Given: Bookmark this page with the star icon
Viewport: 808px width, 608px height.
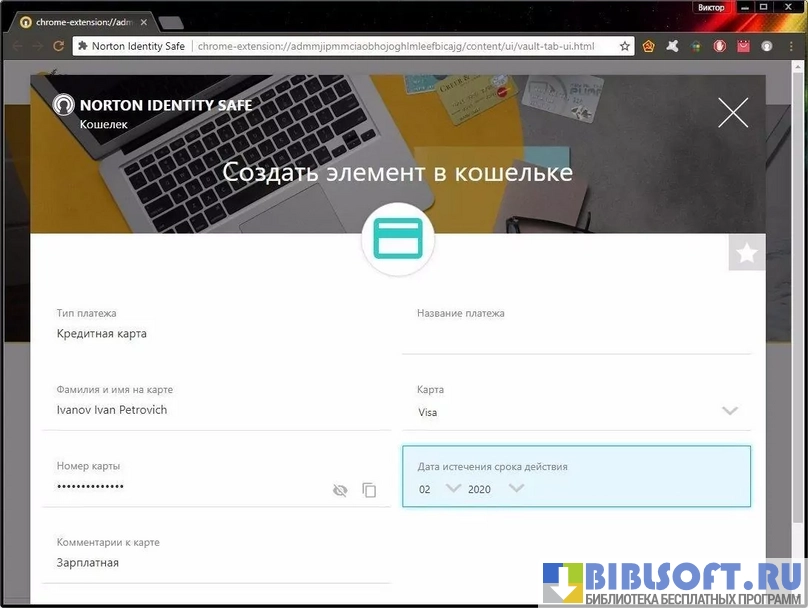Looking at the screenshot, I should click(x=625, y=46).
